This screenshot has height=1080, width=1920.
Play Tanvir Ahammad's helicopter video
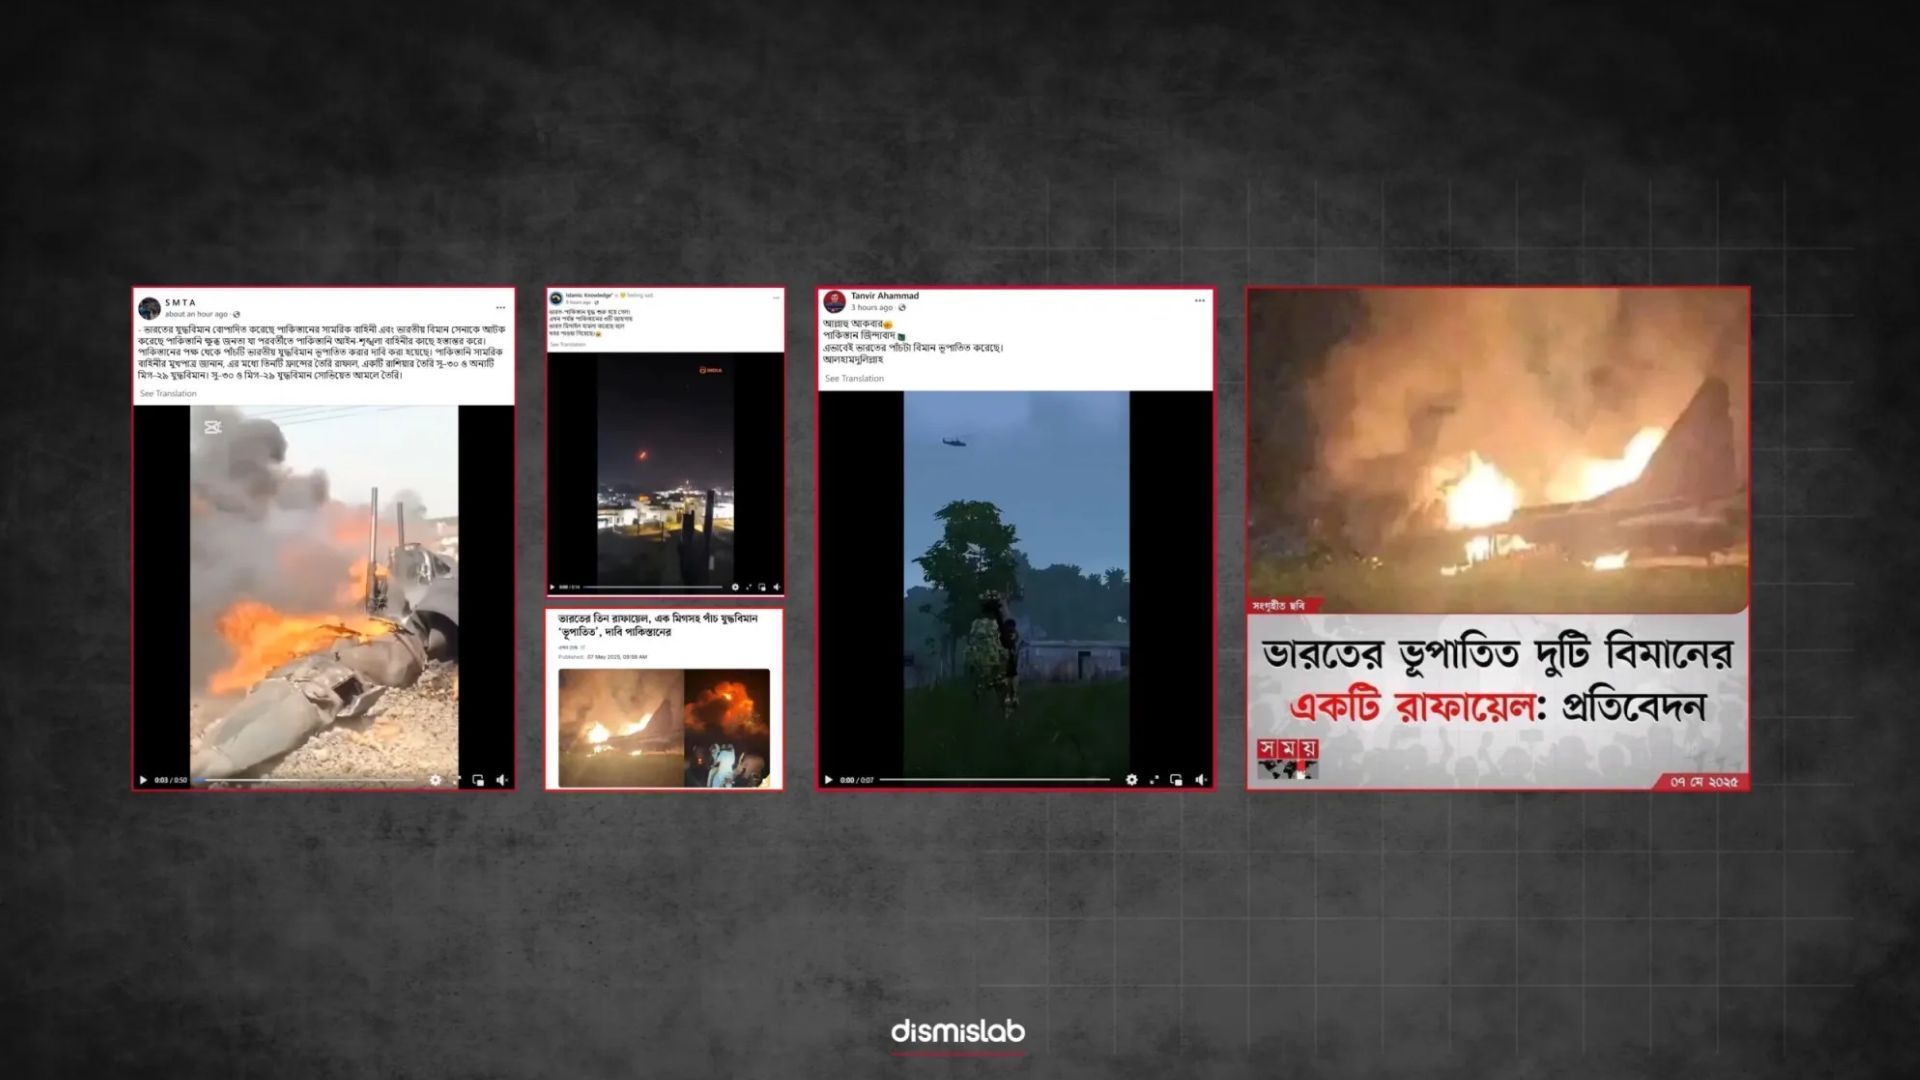[828, 780]
